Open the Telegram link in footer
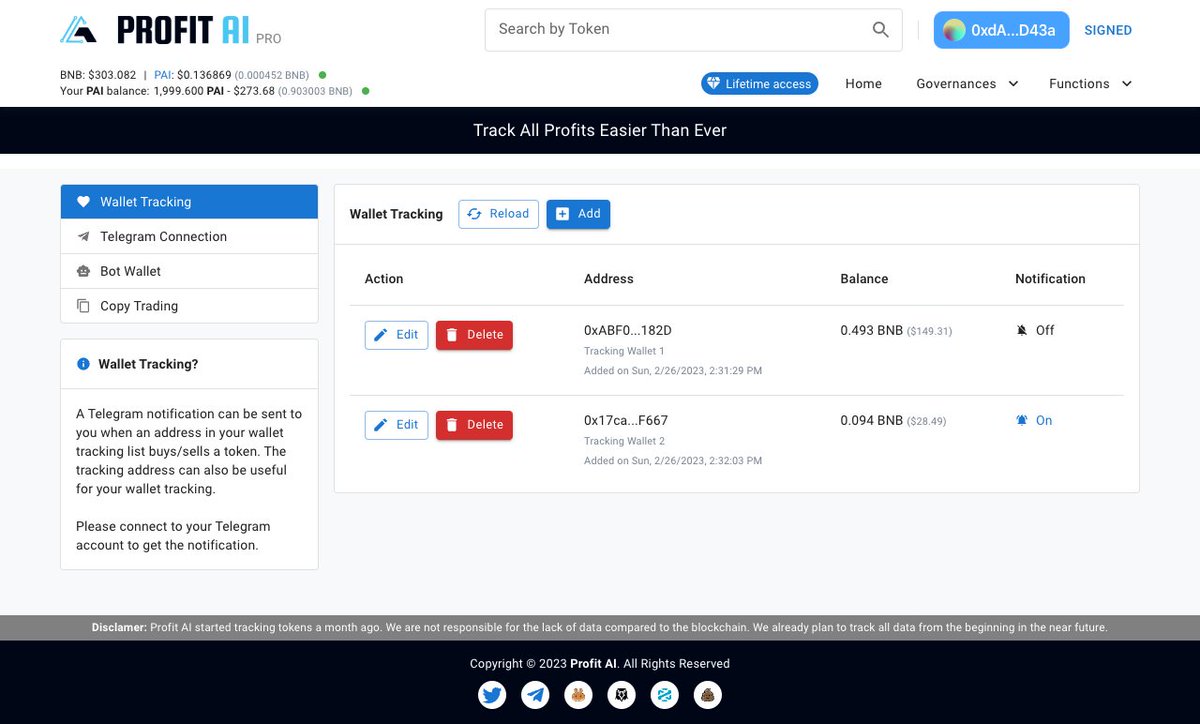1200x724 pixels. tap(535, 694)
